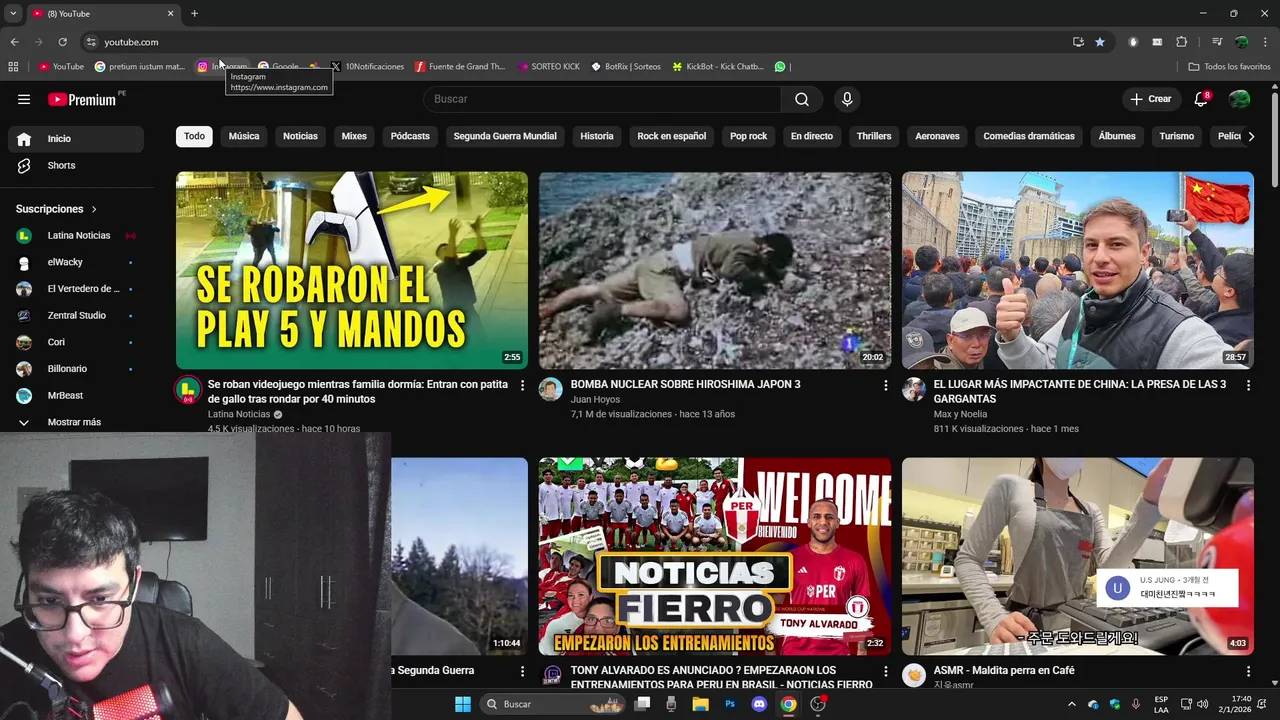Select the Música filter chip

click(244, 136)
